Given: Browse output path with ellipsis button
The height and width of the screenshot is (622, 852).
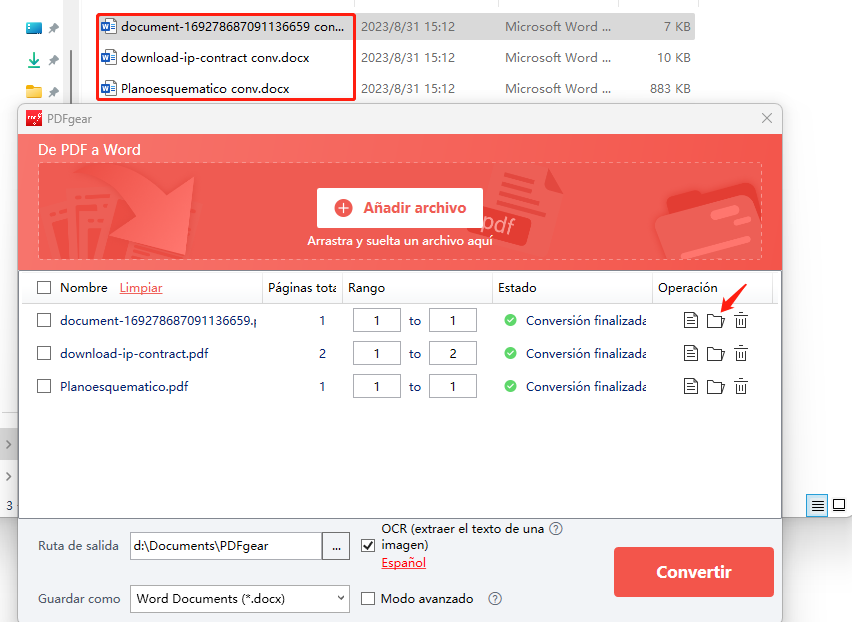Looking at the screenshot, I should click(x=335, y=546).
